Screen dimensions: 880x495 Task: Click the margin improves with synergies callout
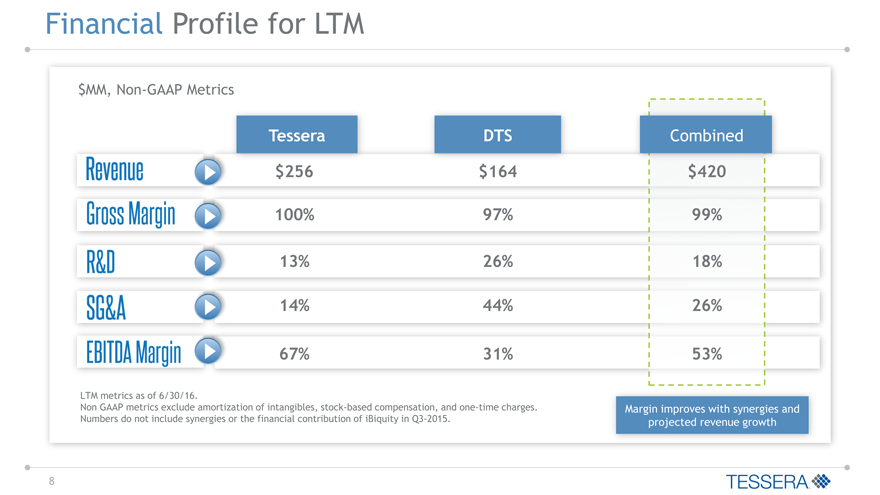tap(711, 415)
